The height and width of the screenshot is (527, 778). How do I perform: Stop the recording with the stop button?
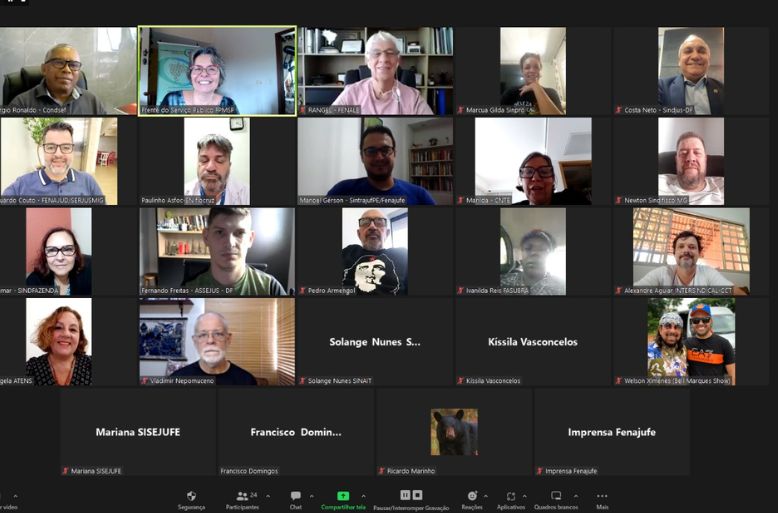[417, 495]
